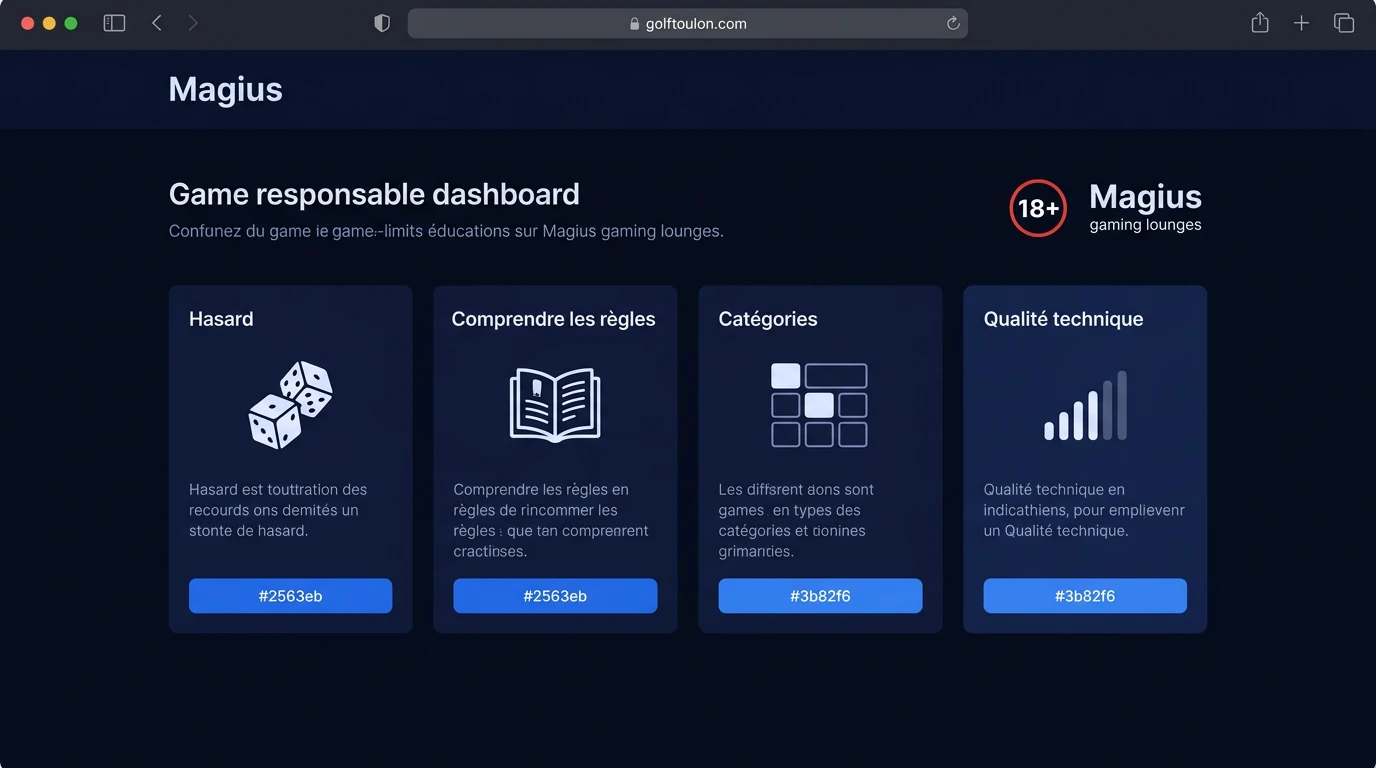Click the signal bars Qualité technique icon
The width and height of the screenshot is (1376, 768).
[x=1085, y=405]
